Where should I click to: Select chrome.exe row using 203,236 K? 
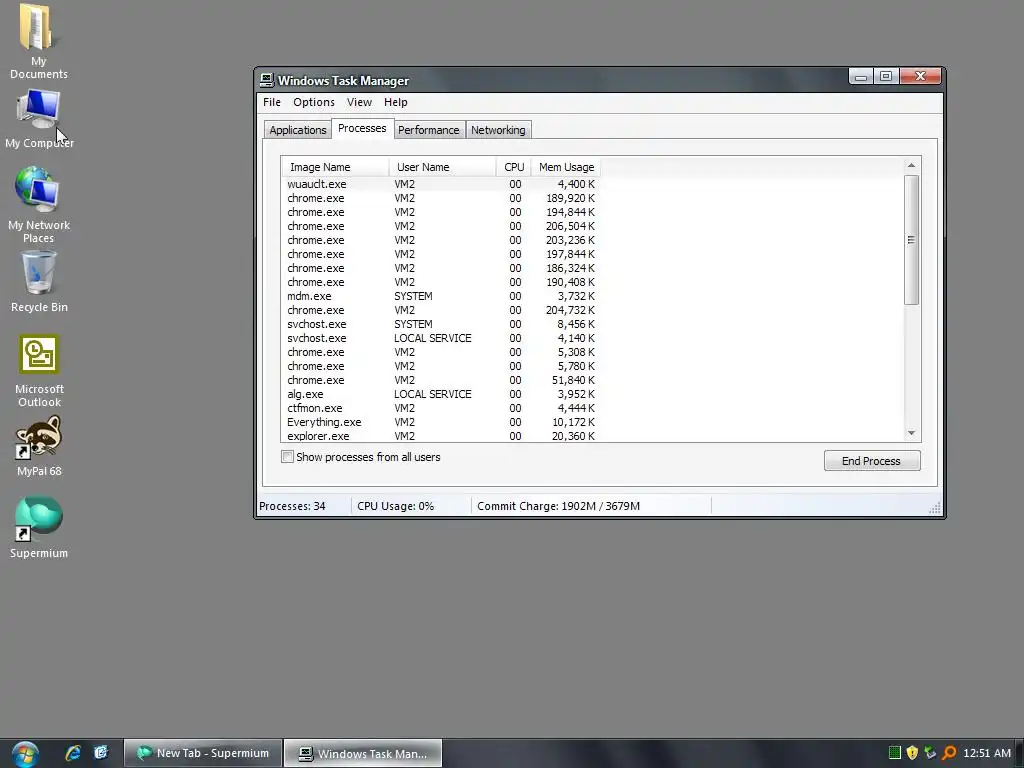click(441, 240)
